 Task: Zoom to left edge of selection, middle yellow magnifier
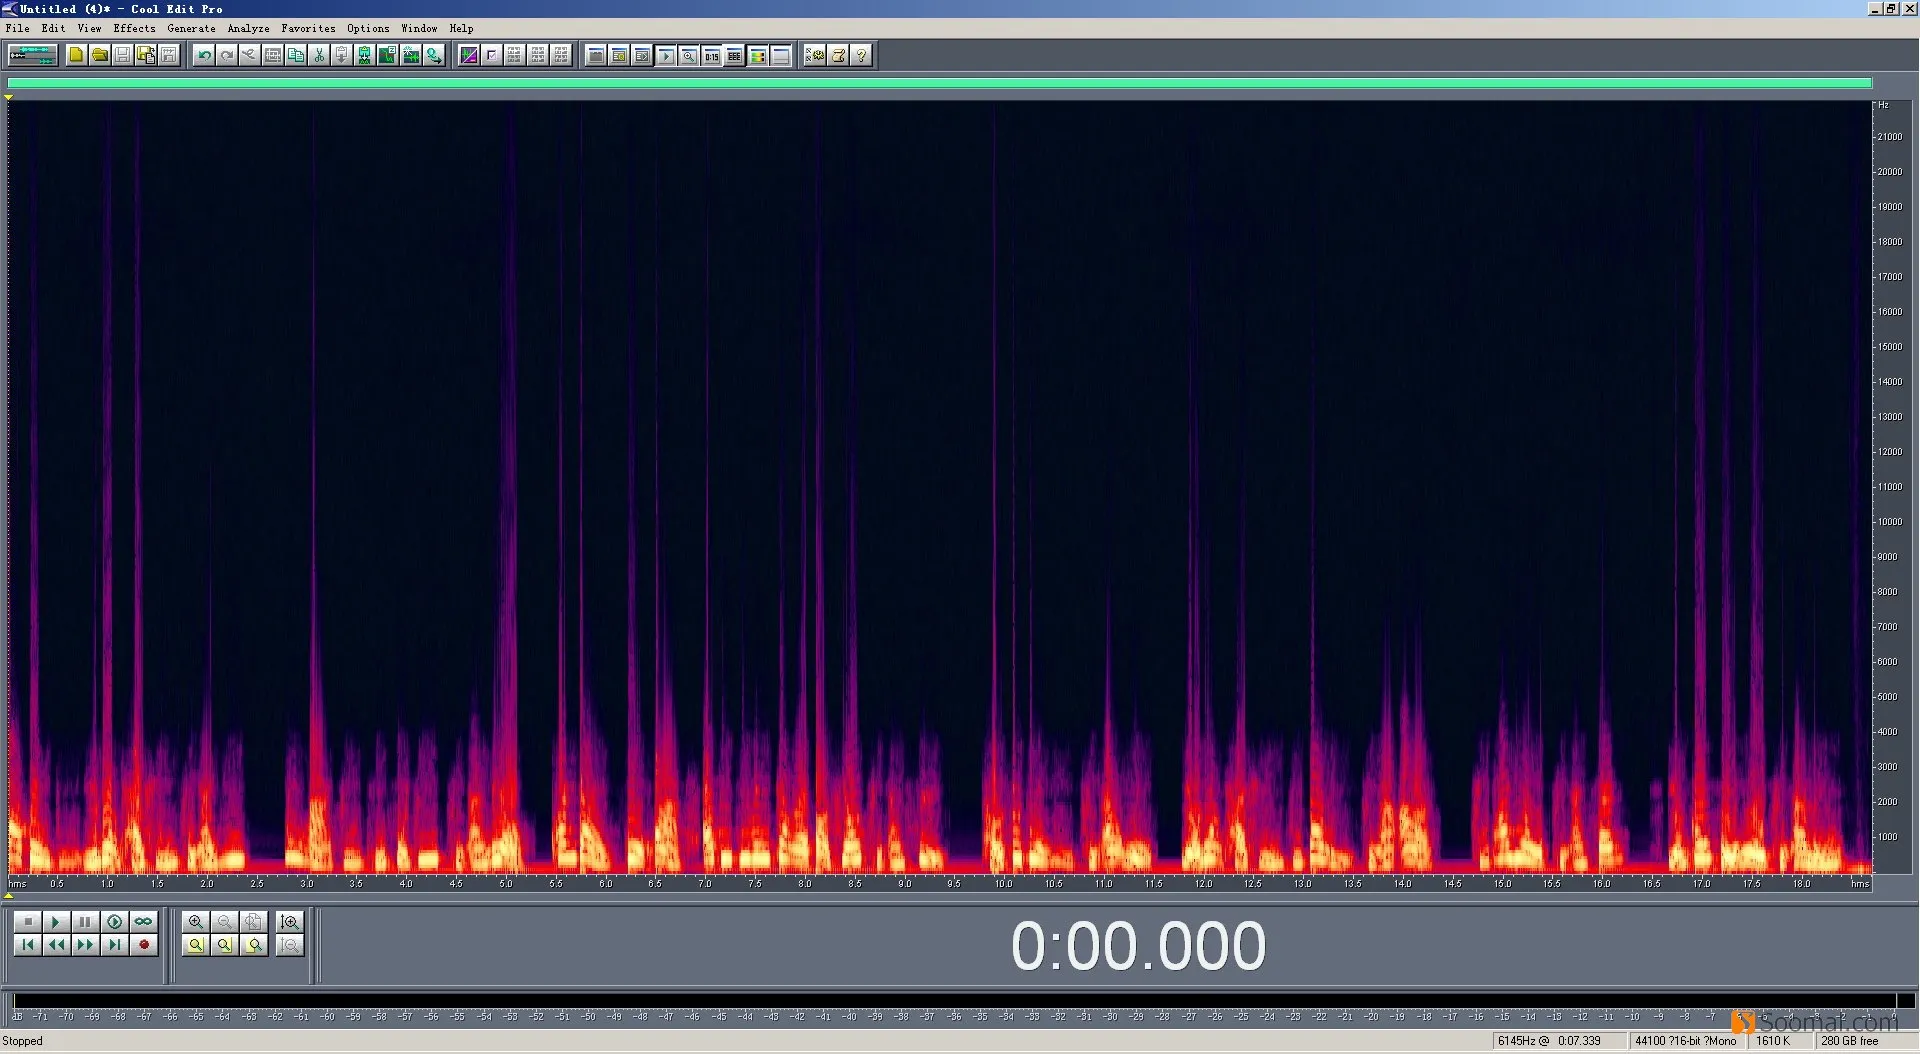point(225,944)
